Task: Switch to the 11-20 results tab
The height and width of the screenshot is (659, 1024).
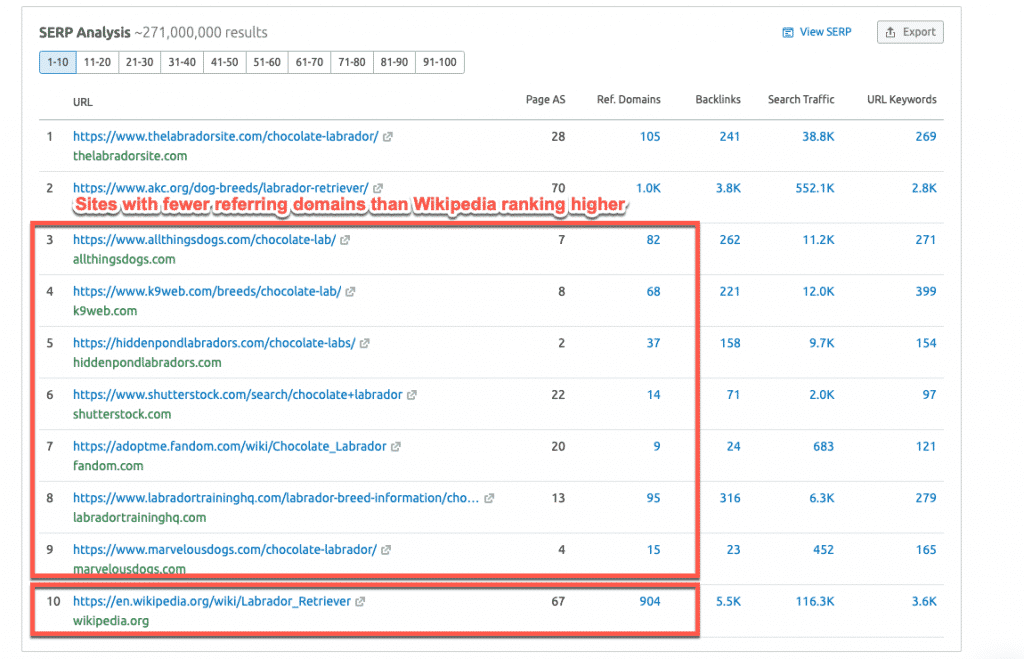Action: pos(99,62)
